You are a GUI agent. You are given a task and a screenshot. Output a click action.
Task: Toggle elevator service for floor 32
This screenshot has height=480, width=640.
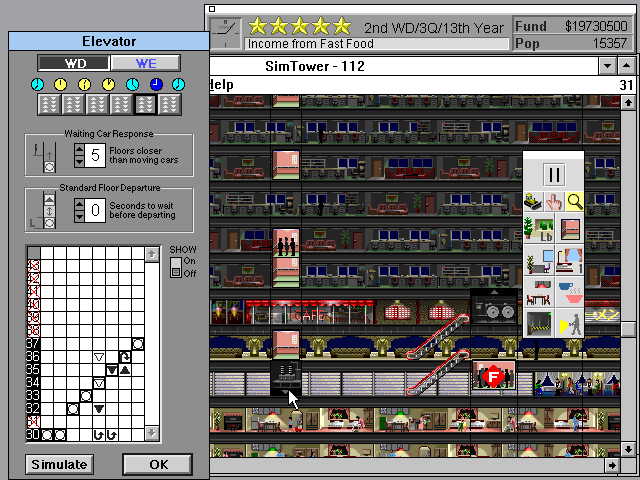coord(33,409)
